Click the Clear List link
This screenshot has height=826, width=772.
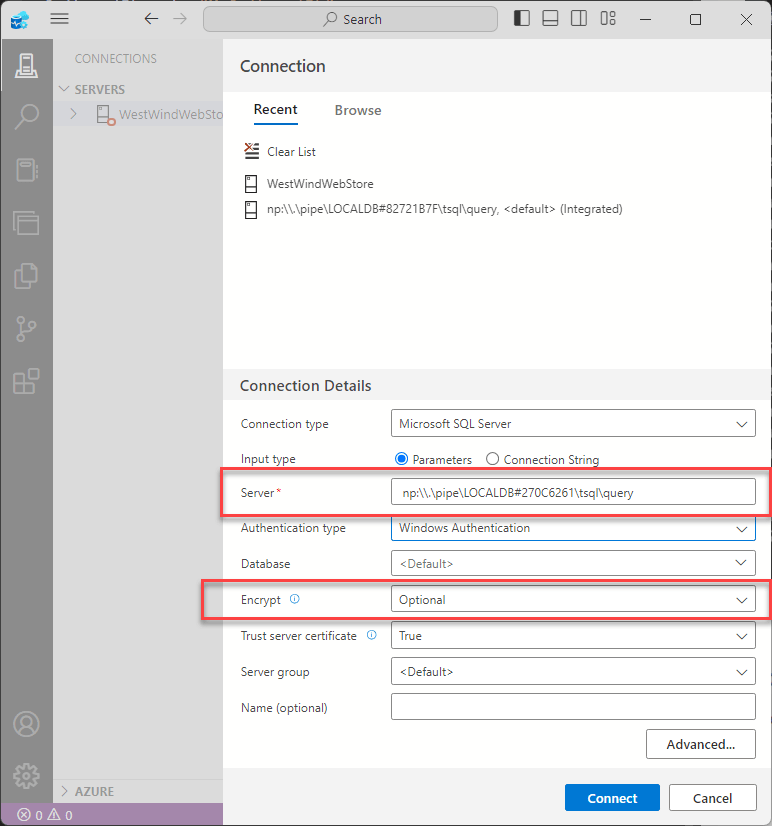(x=291, y=152)
